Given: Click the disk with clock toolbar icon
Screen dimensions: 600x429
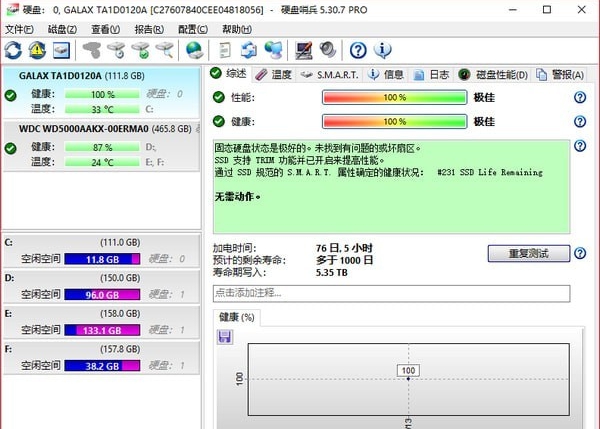Looking at the screenshot, I should [x=116, y=50].
